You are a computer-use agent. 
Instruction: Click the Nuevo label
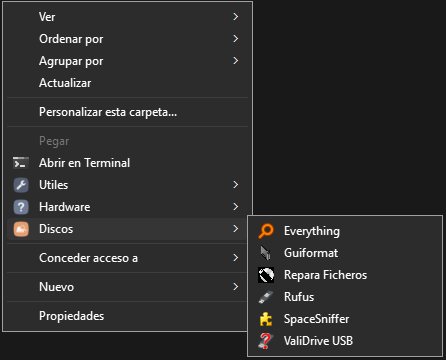click(56, 287)
